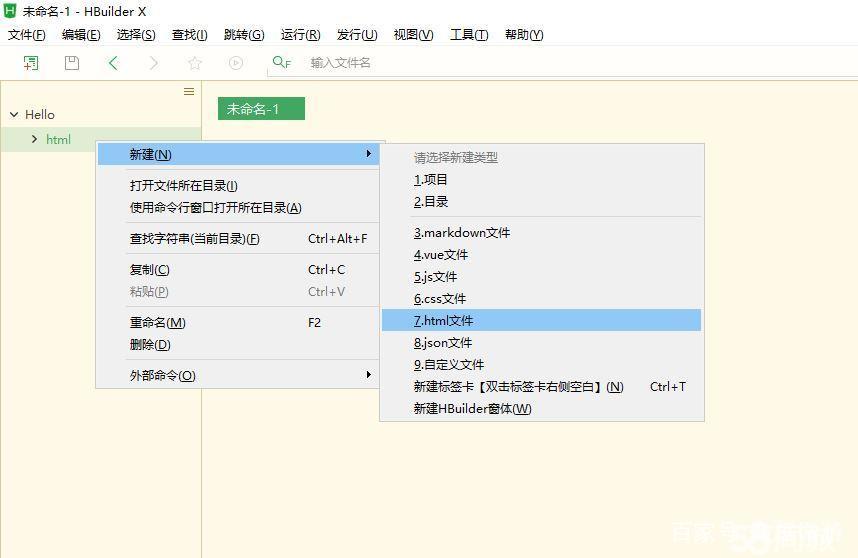
Task: Create a 3.markdown文件
Action: 541,232
